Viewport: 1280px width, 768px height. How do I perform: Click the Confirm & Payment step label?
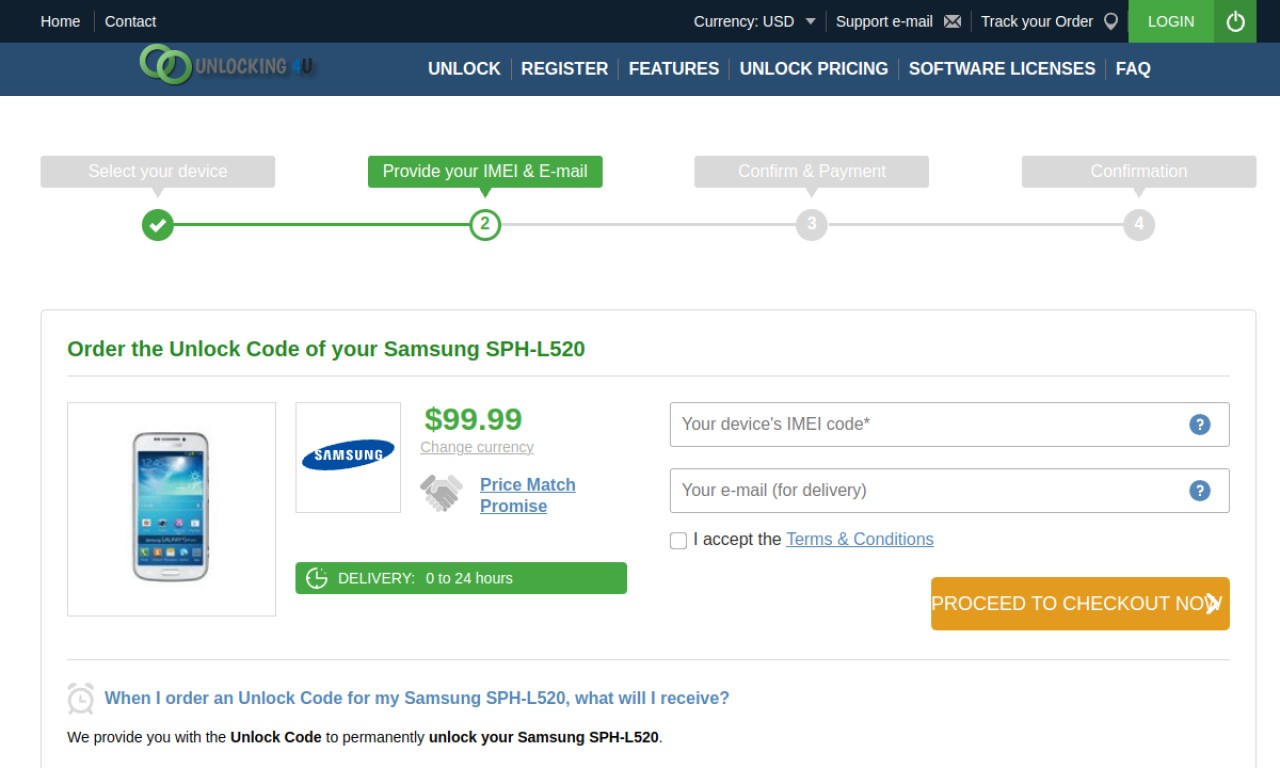812,171
